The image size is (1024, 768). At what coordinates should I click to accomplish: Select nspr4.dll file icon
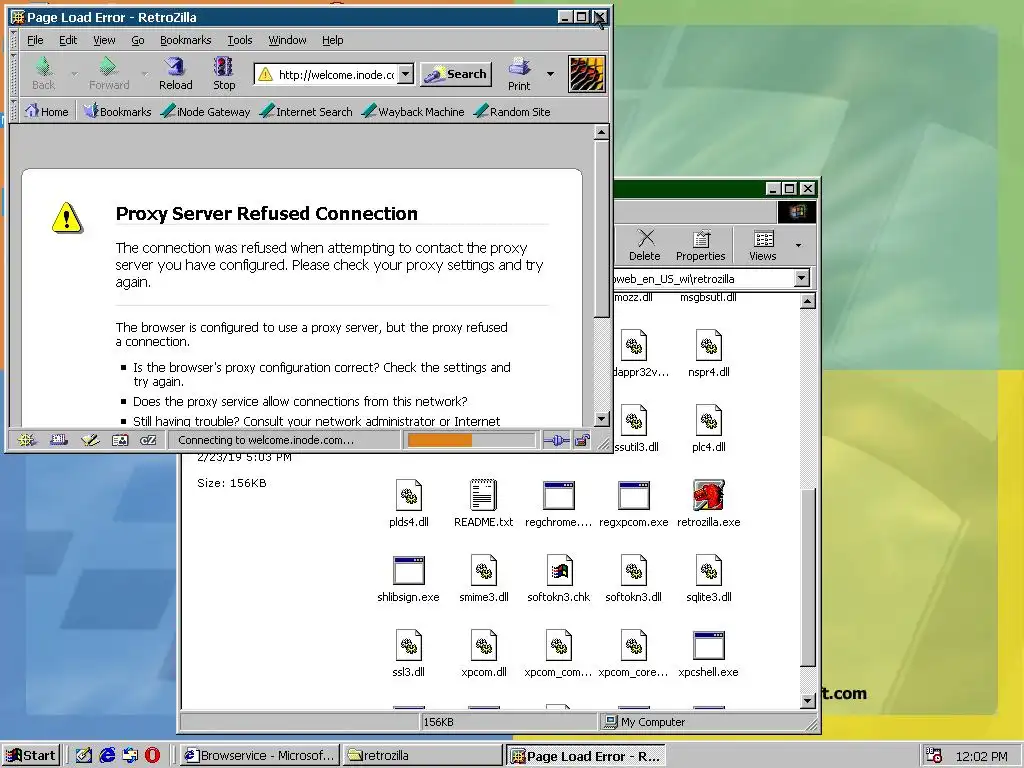click(709, 345)
